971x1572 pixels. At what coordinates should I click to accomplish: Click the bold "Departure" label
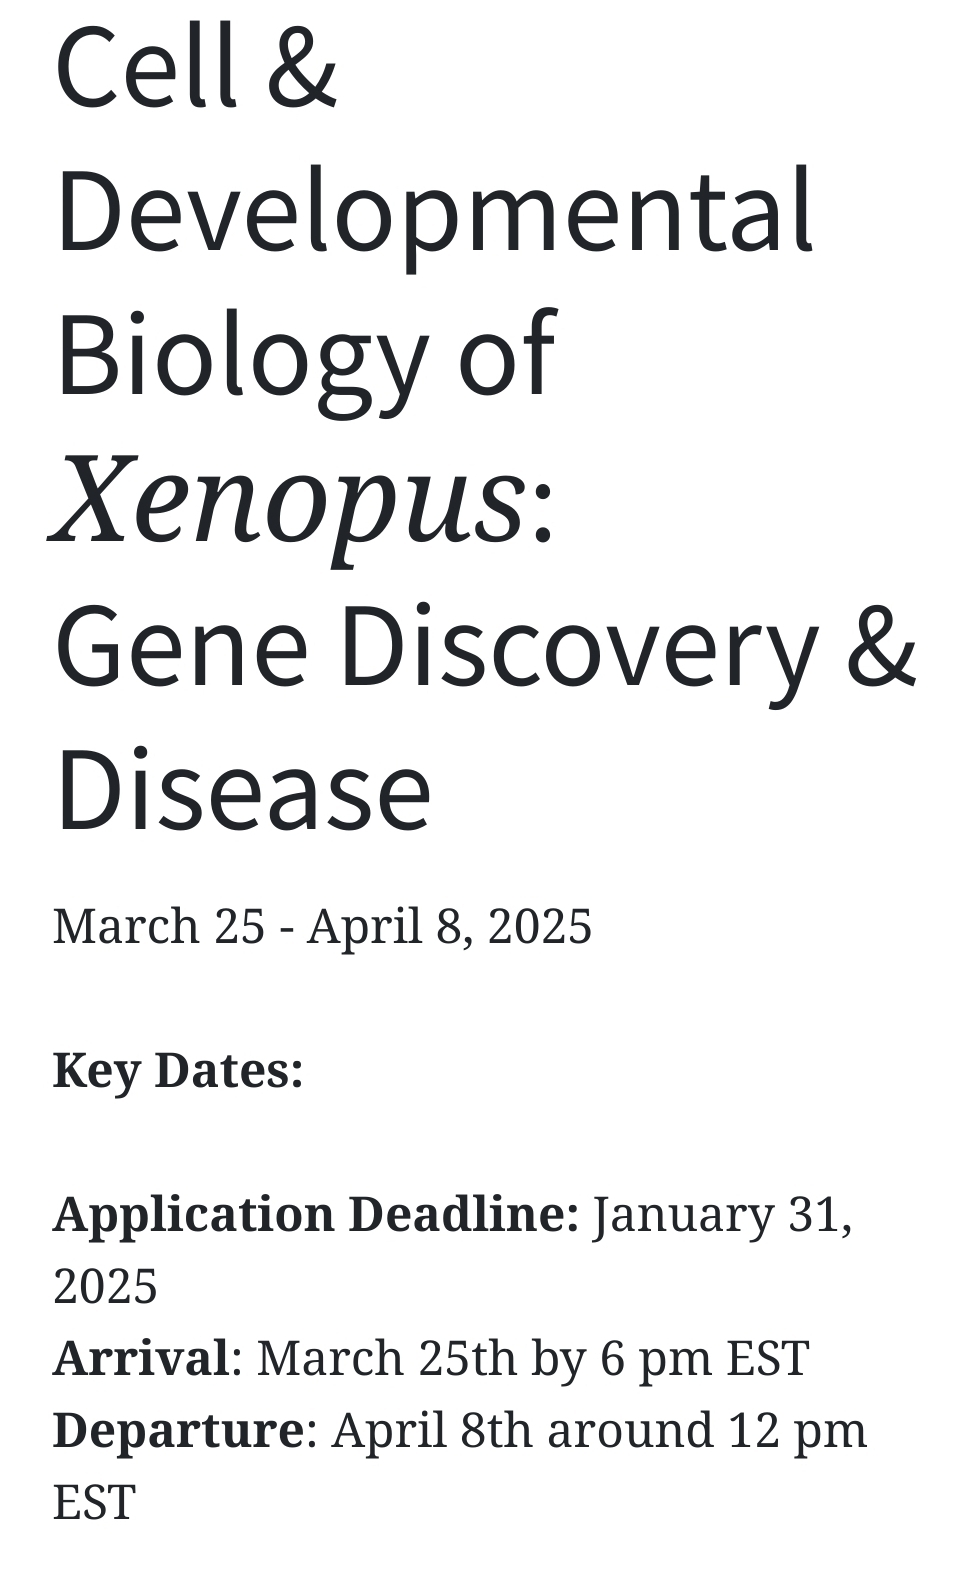point(178,1430)
